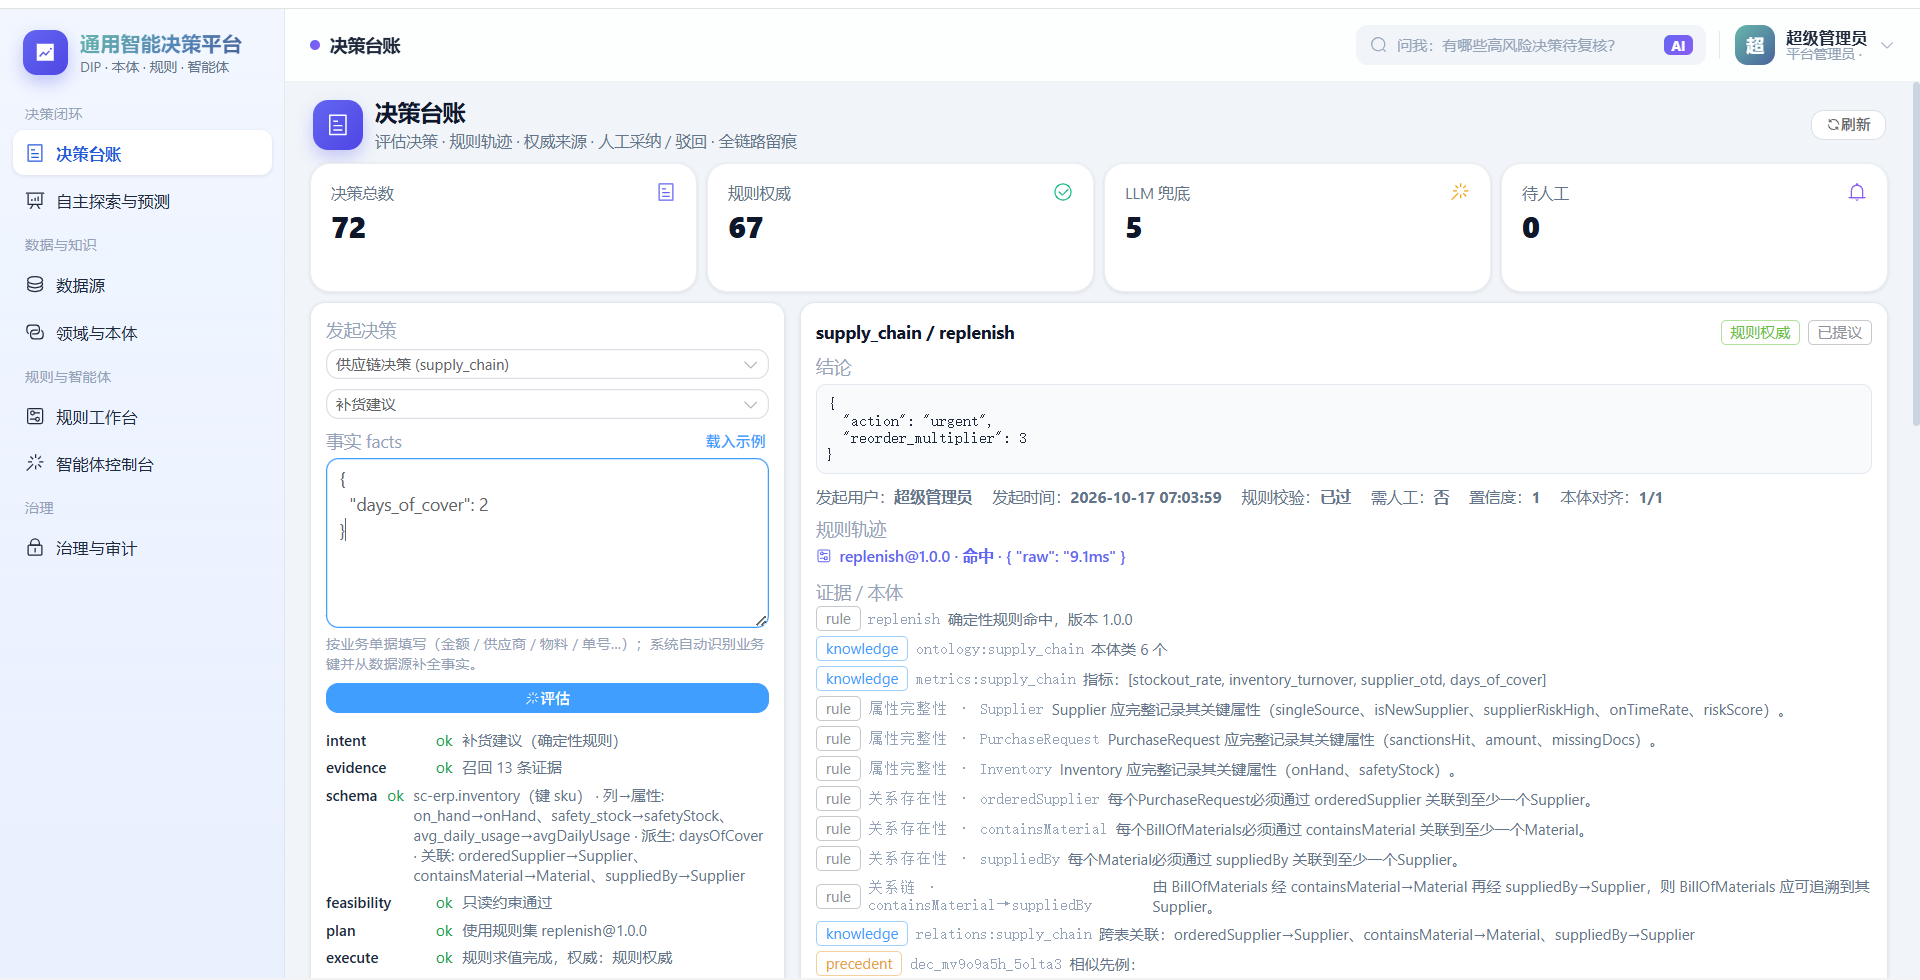Viewport: 1920px width, 980px height.
Task: Click the green 规则权威 tag
Action: point(1760,332)
